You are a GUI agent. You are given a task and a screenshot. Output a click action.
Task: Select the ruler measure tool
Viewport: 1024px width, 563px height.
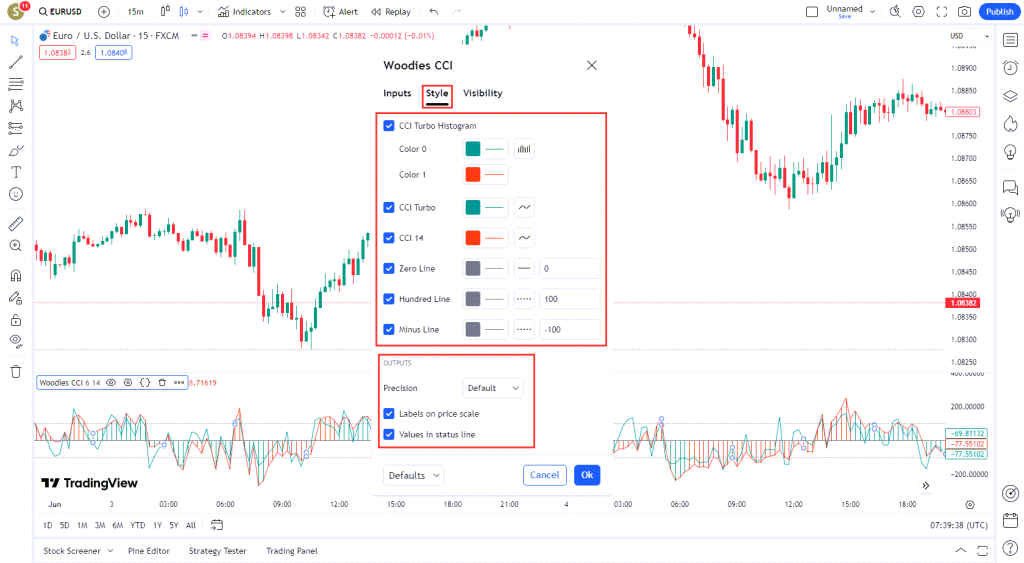(x=15, y=223)
